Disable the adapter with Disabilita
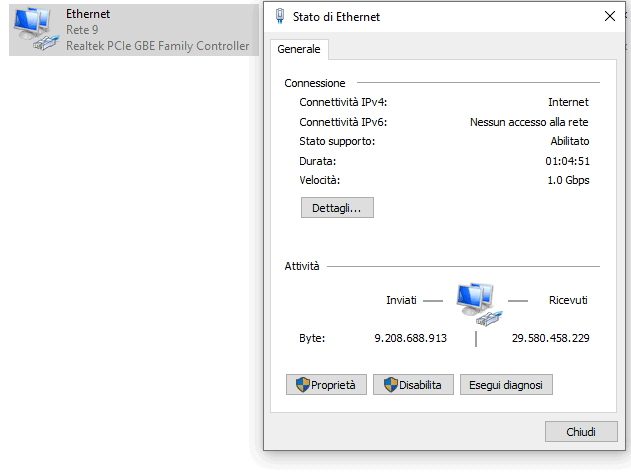 click(413, 385)
